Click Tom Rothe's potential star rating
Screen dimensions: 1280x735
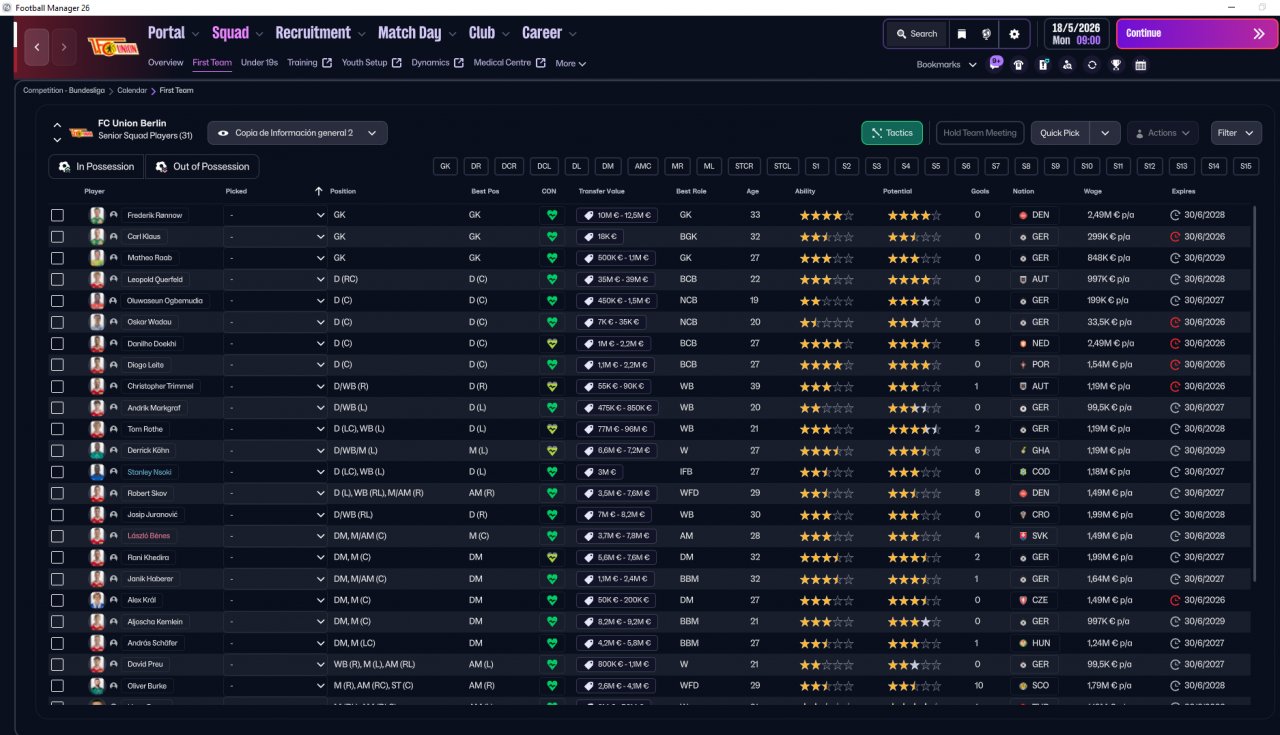pos(912,429)
